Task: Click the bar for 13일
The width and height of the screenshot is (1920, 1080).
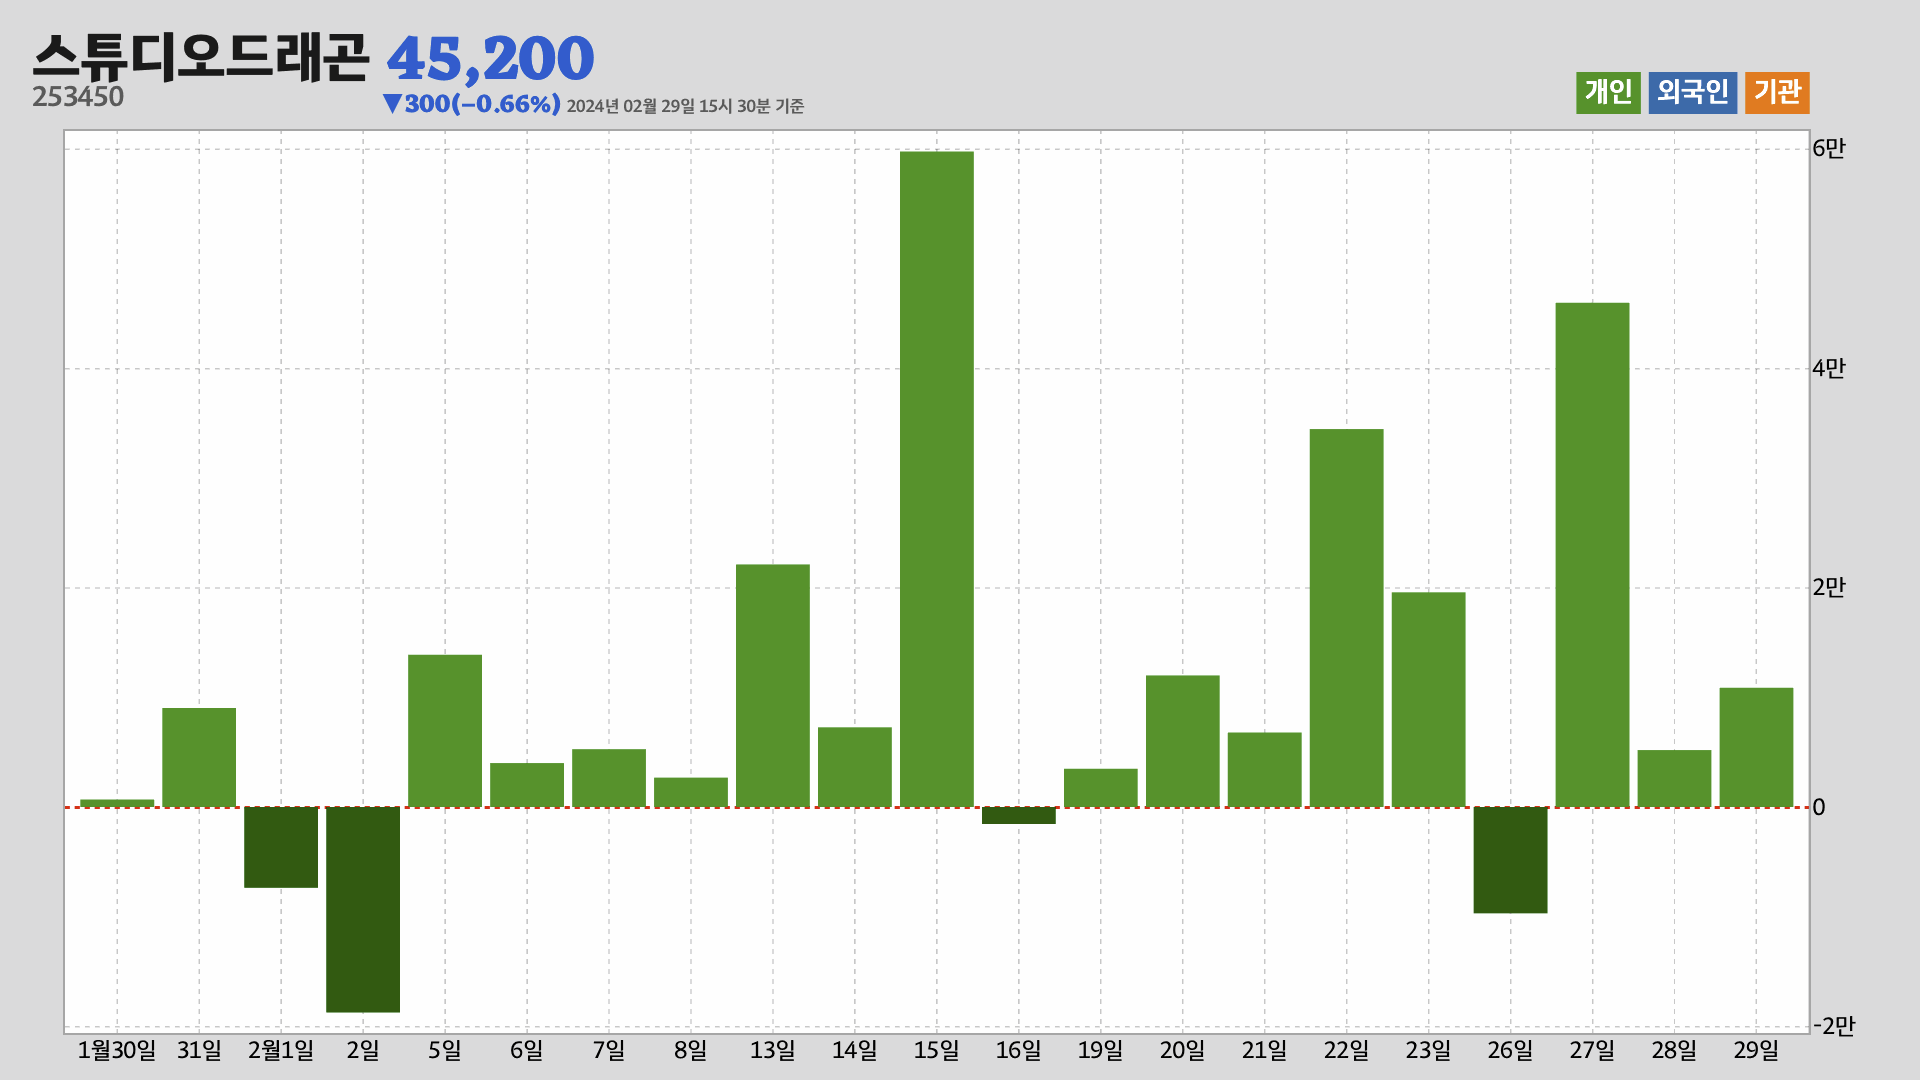Action: 773,686
